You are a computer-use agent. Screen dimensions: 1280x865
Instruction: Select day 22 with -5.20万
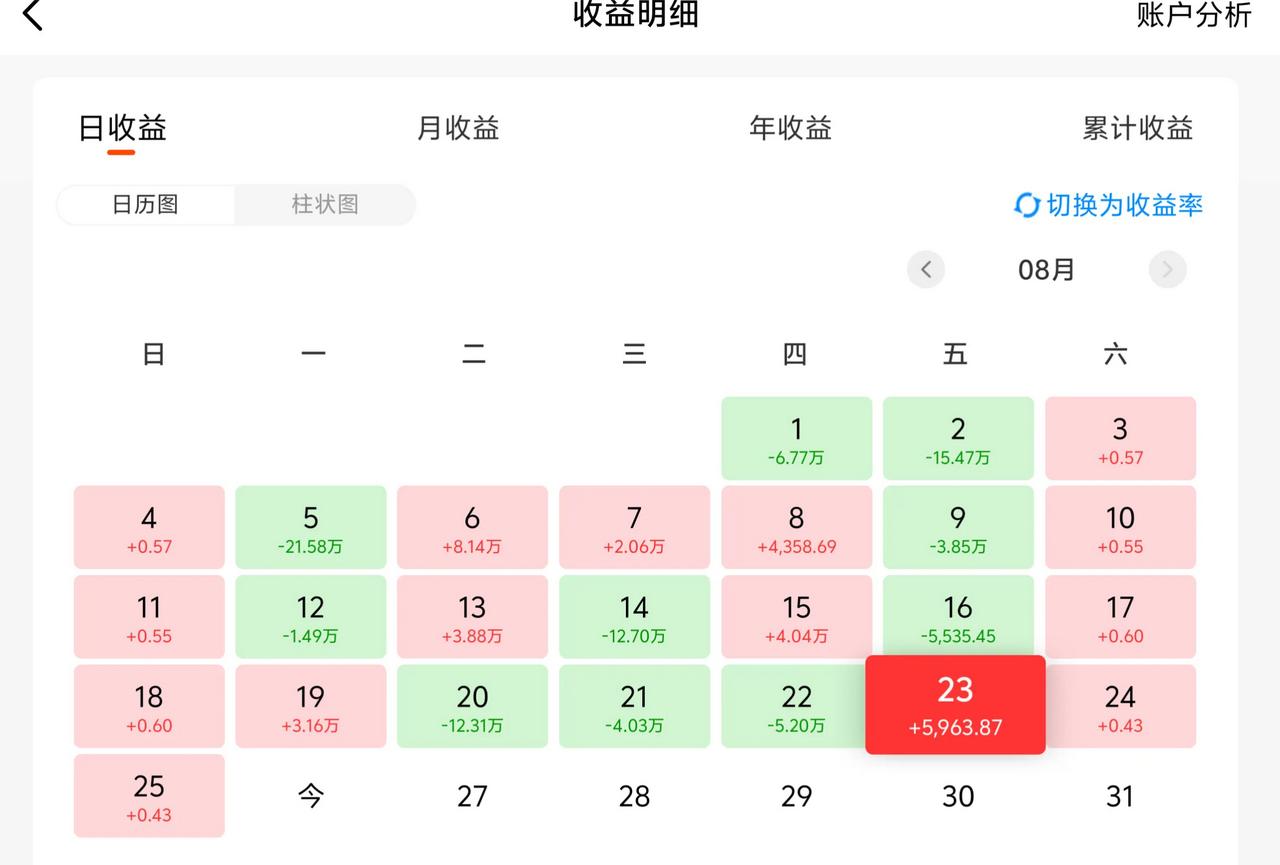tap(796, 706)
